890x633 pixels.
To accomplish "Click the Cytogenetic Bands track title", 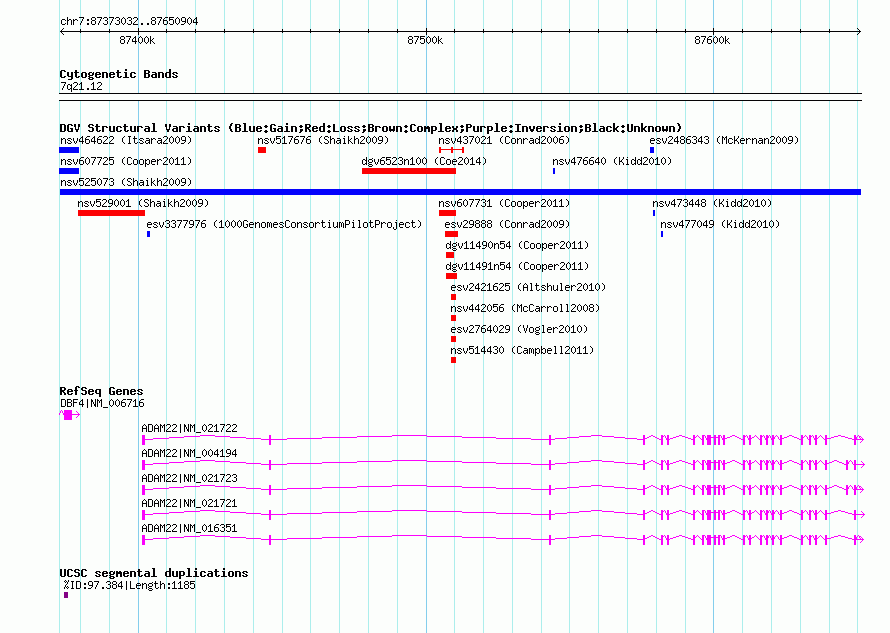I will click(119, 74).
